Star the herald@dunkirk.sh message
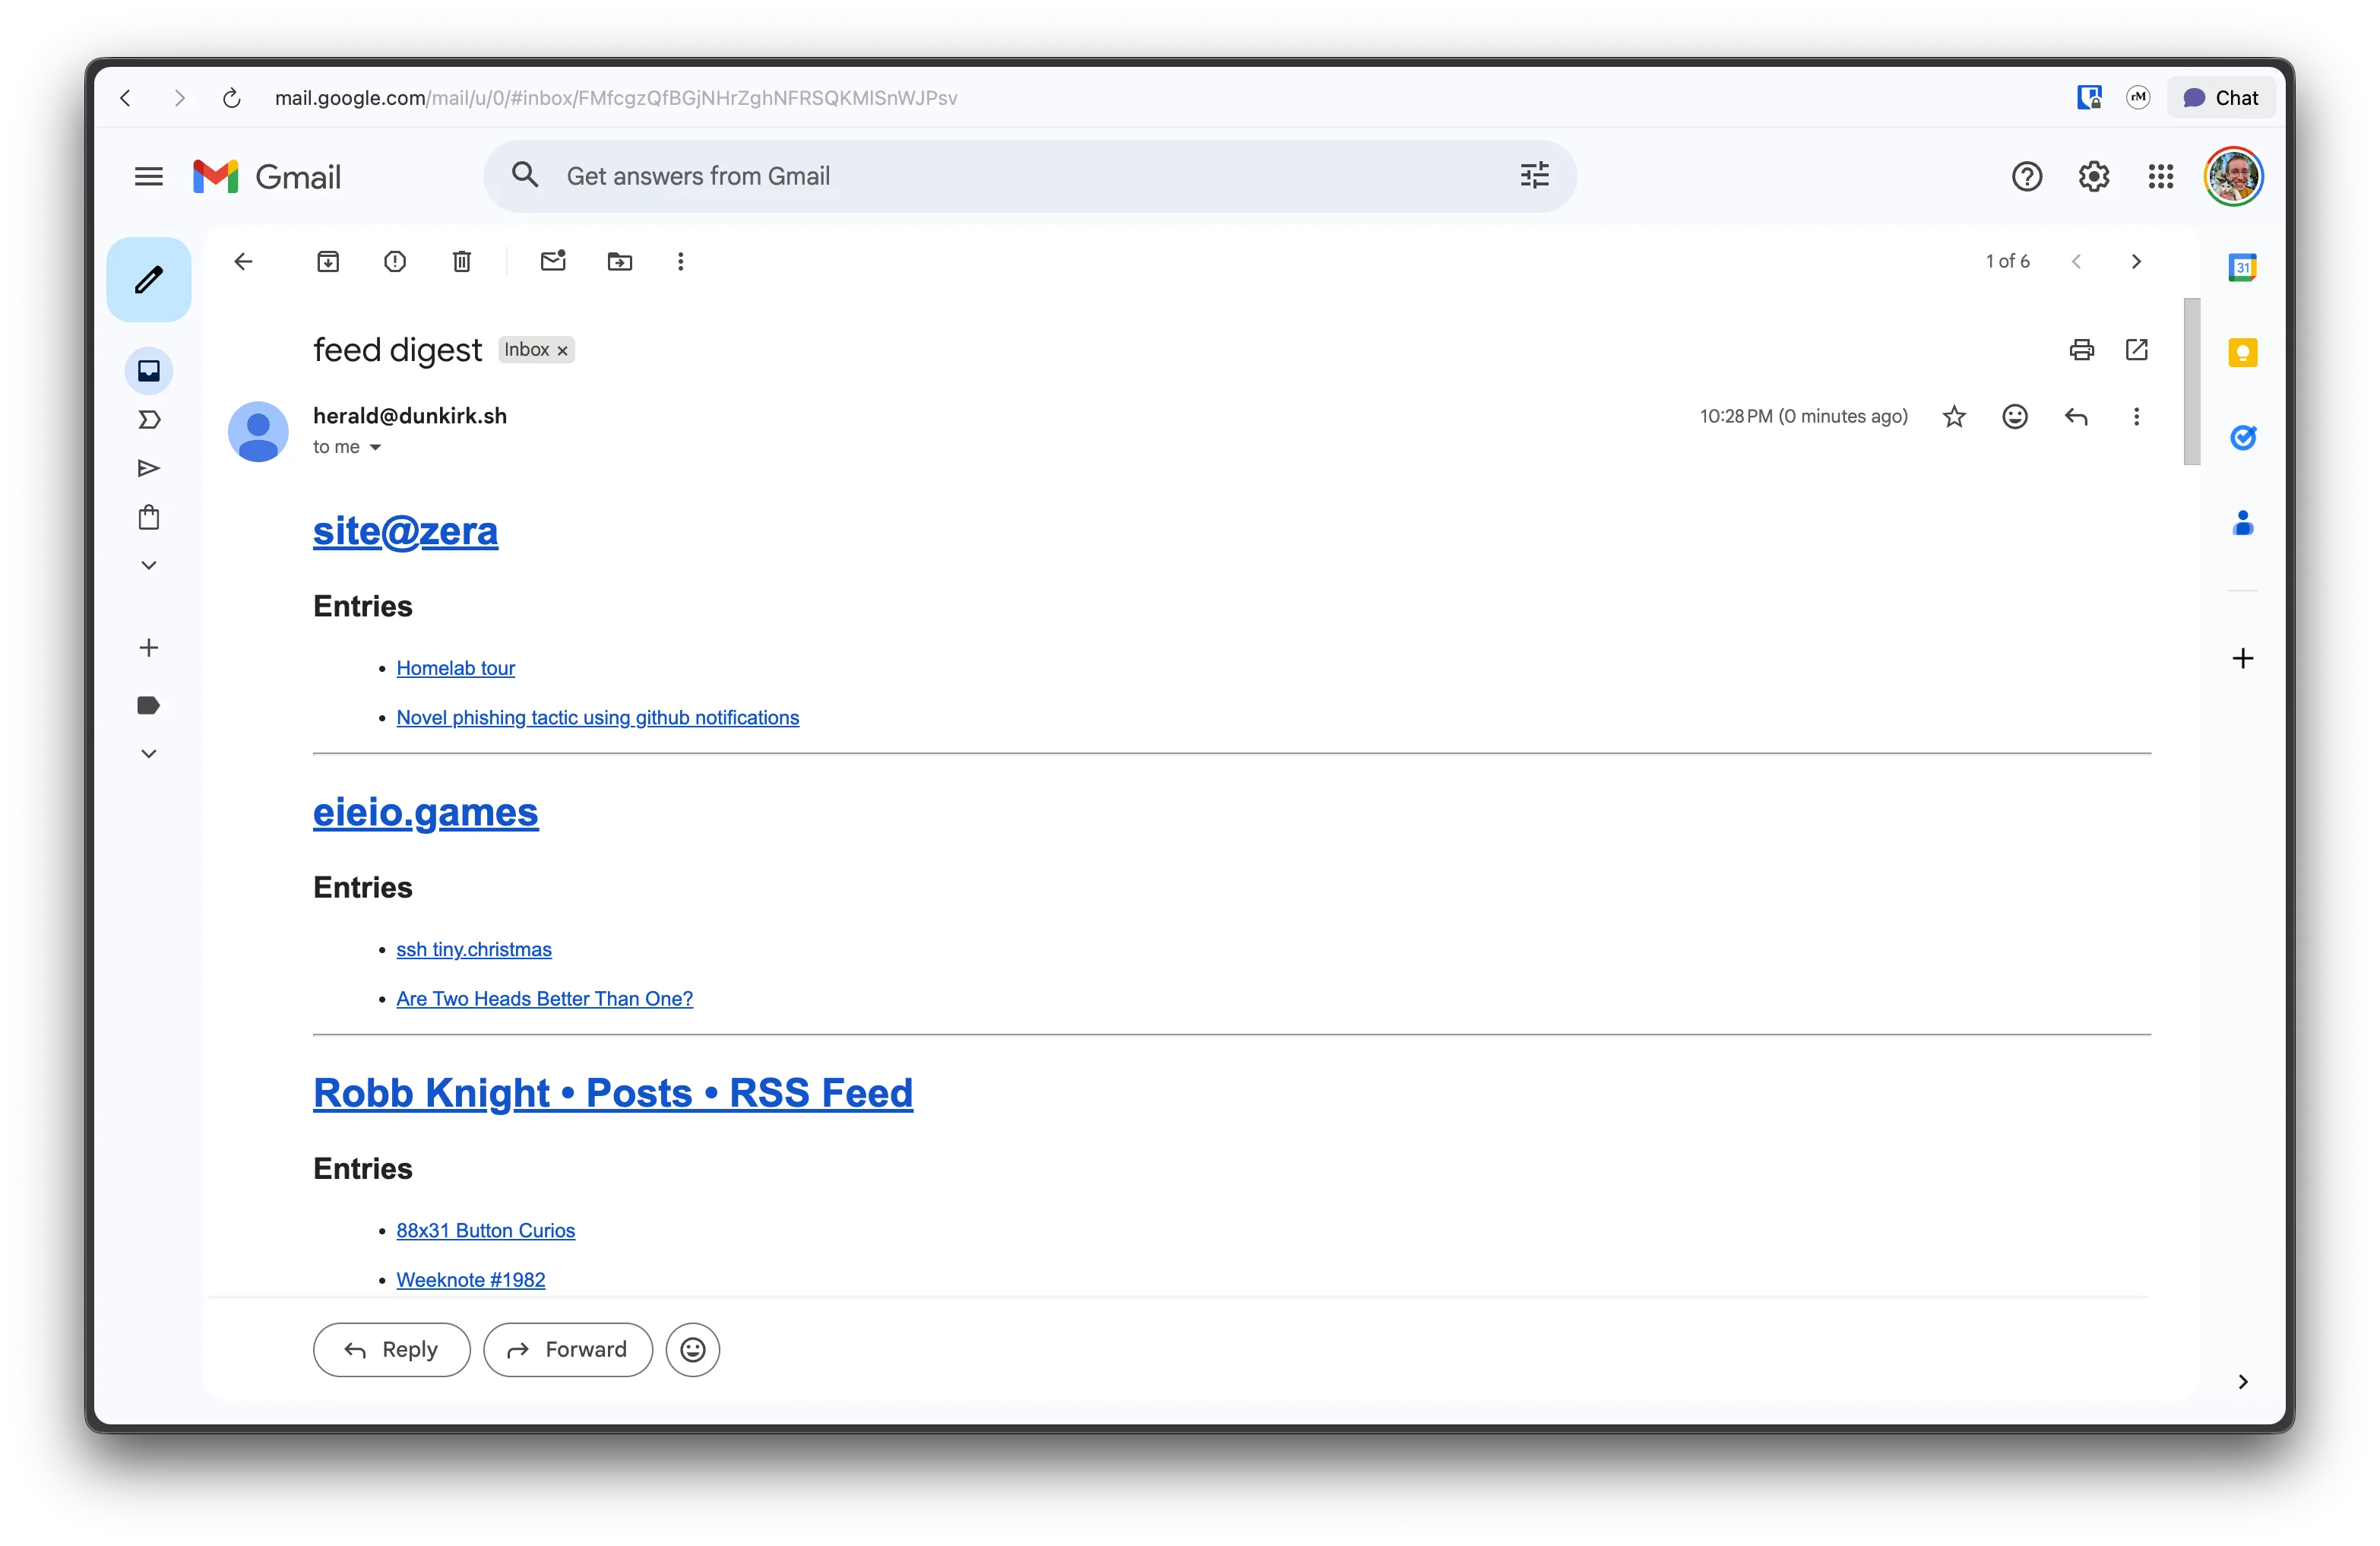The image size is (2380, 1546). coord(1954,417)
